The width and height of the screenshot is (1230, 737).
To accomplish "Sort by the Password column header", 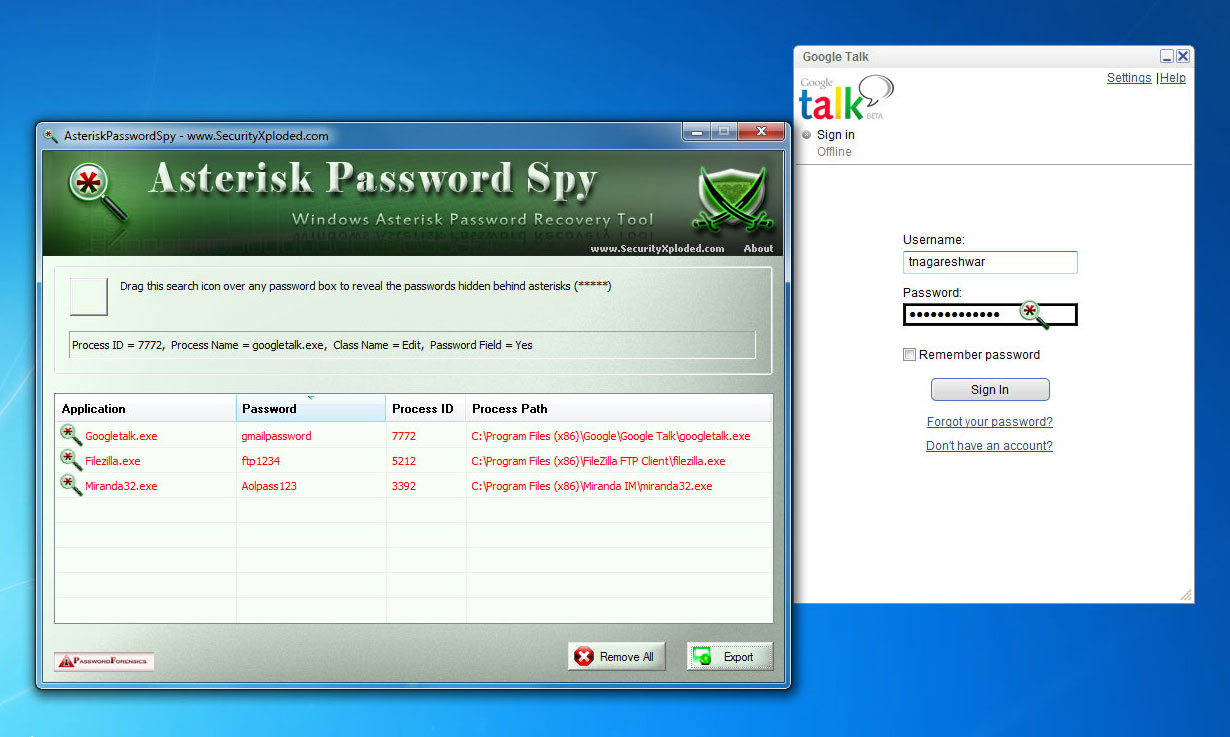I will (311, 408).
